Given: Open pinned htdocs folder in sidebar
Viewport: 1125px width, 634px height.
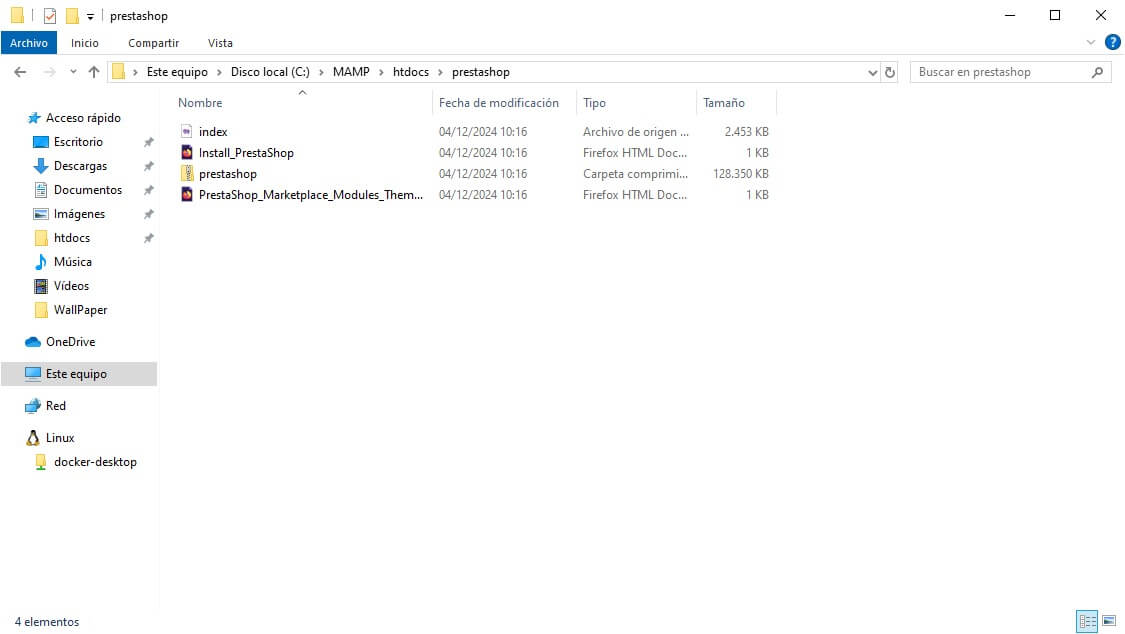Looking at the screenshot, I should point(72,238).
